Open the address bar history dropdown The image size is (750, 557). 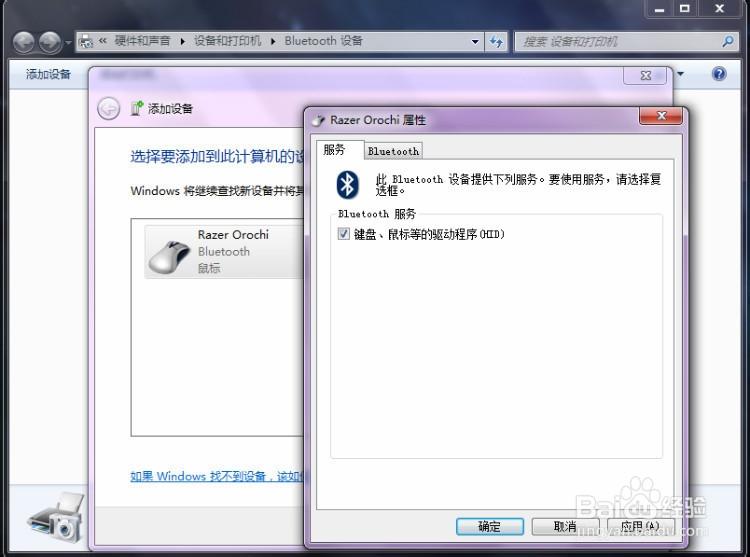475,42
